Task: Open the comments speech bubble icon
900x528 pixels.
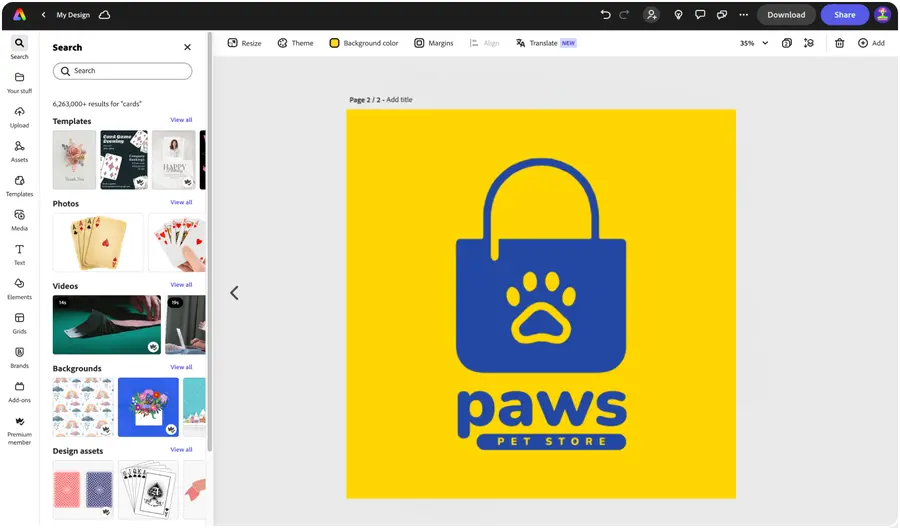Action: (x=700, y=15)
